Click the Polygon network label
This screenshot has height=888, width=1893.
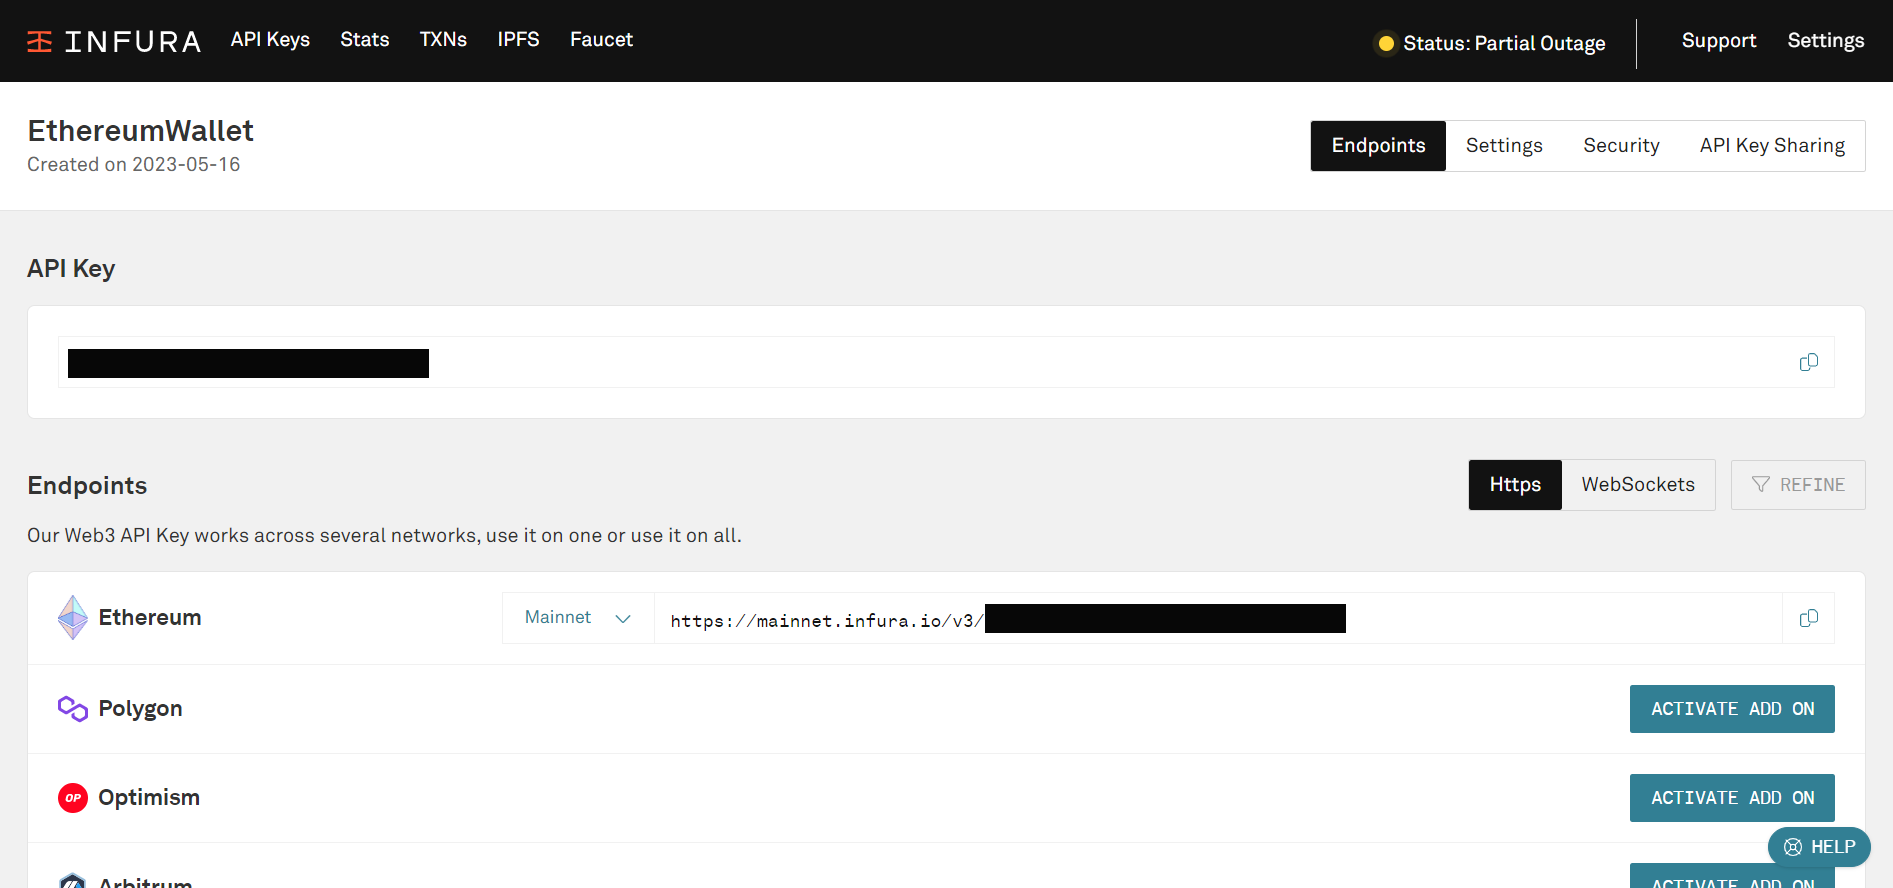tap(140, 709)
